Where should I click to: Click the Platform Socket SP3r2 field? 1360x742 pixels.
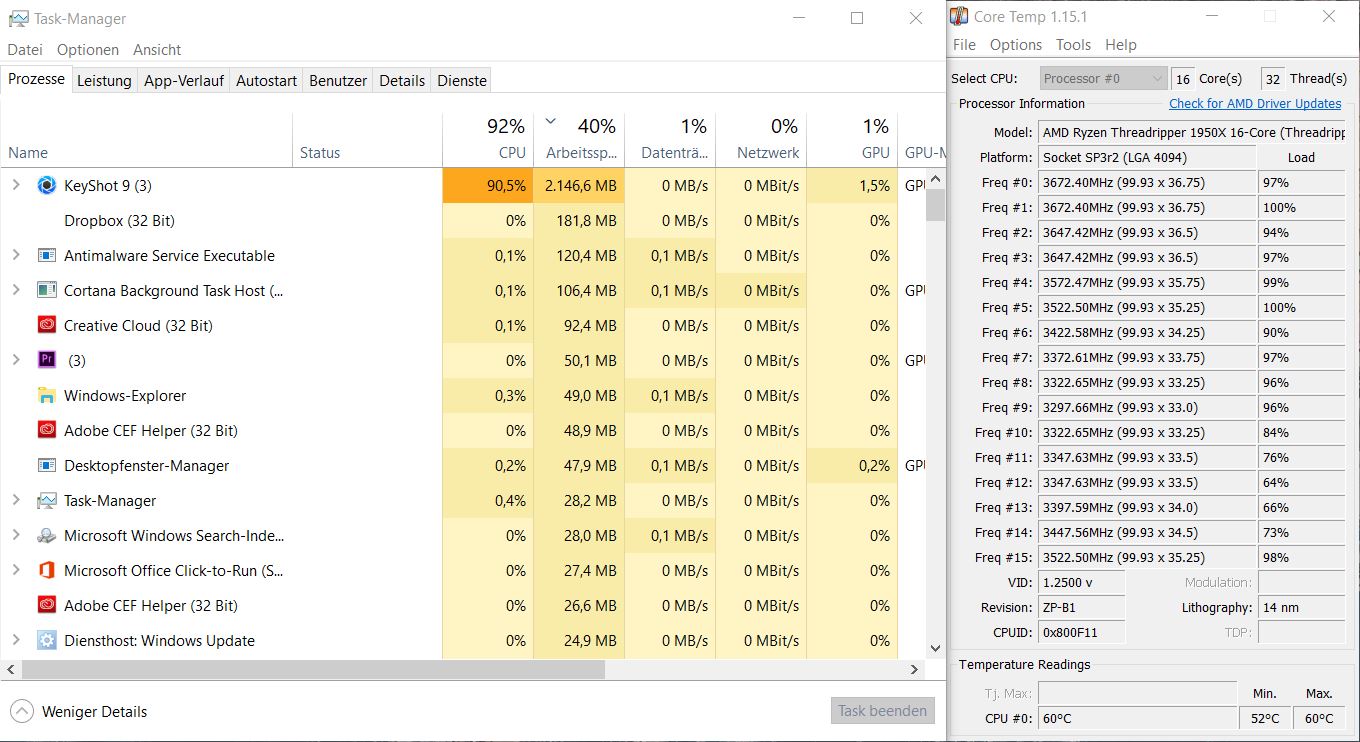[x=1147, y=157]
